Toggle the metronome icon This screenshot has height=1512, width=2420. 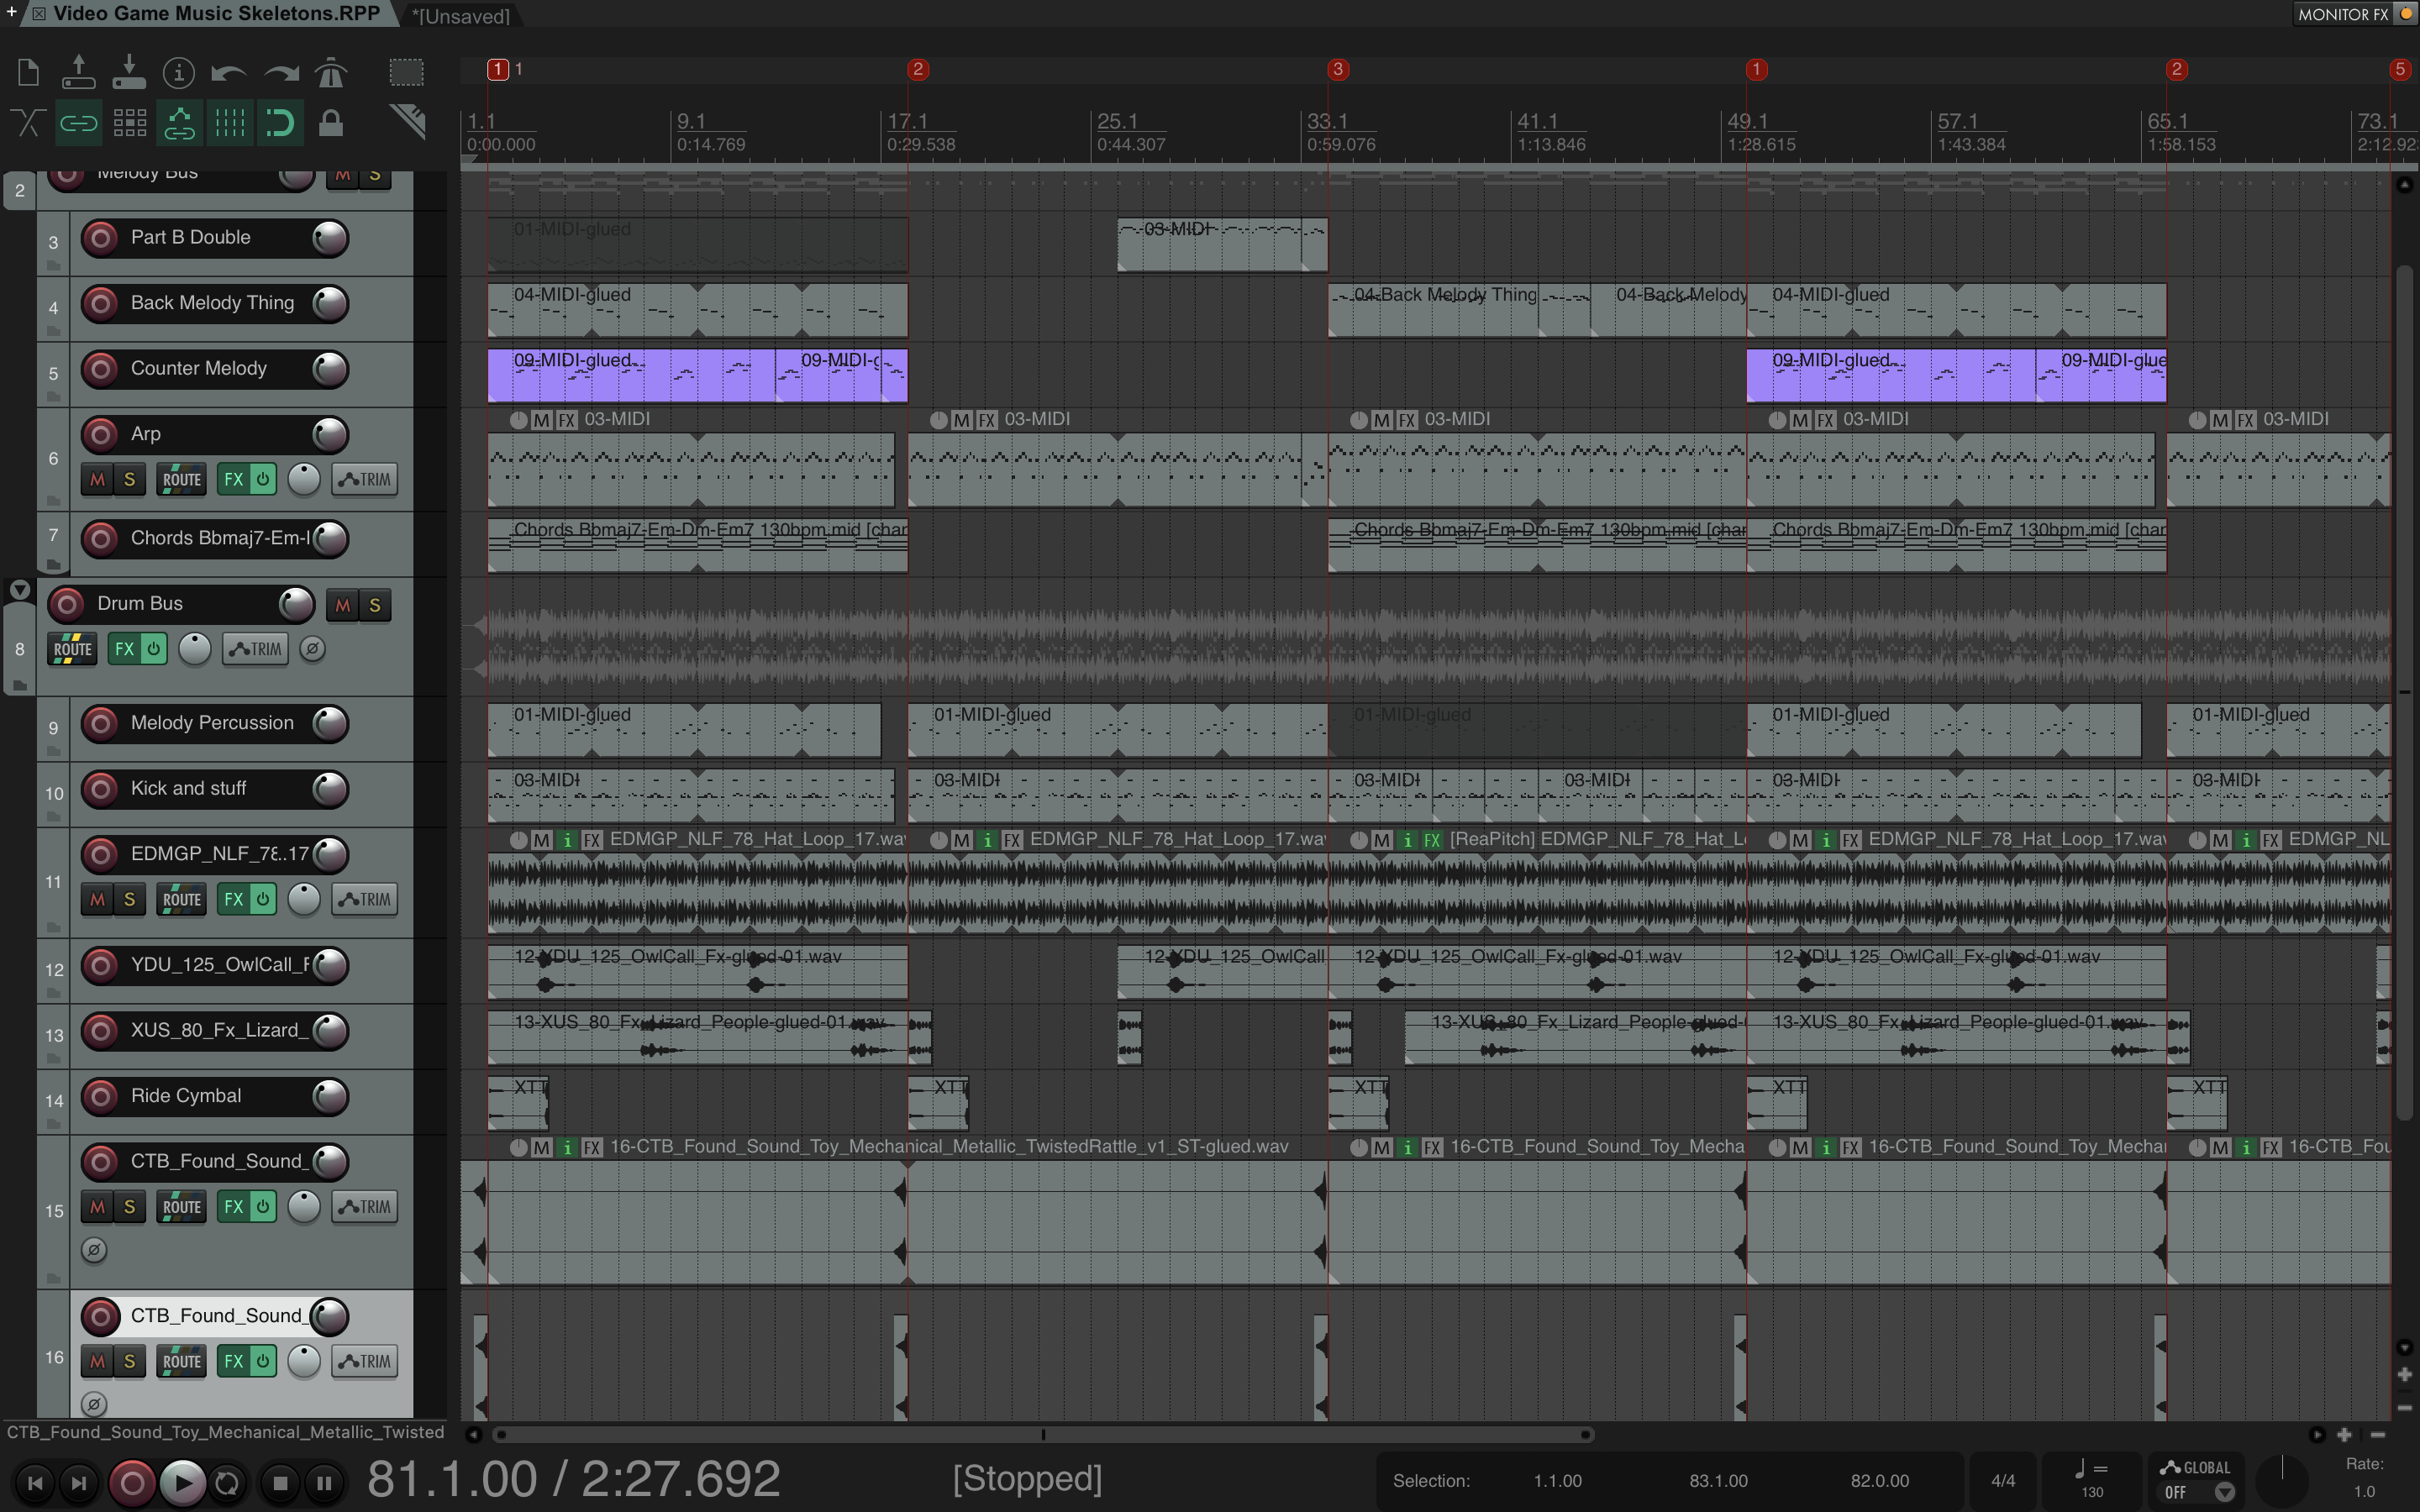[330, 73]
